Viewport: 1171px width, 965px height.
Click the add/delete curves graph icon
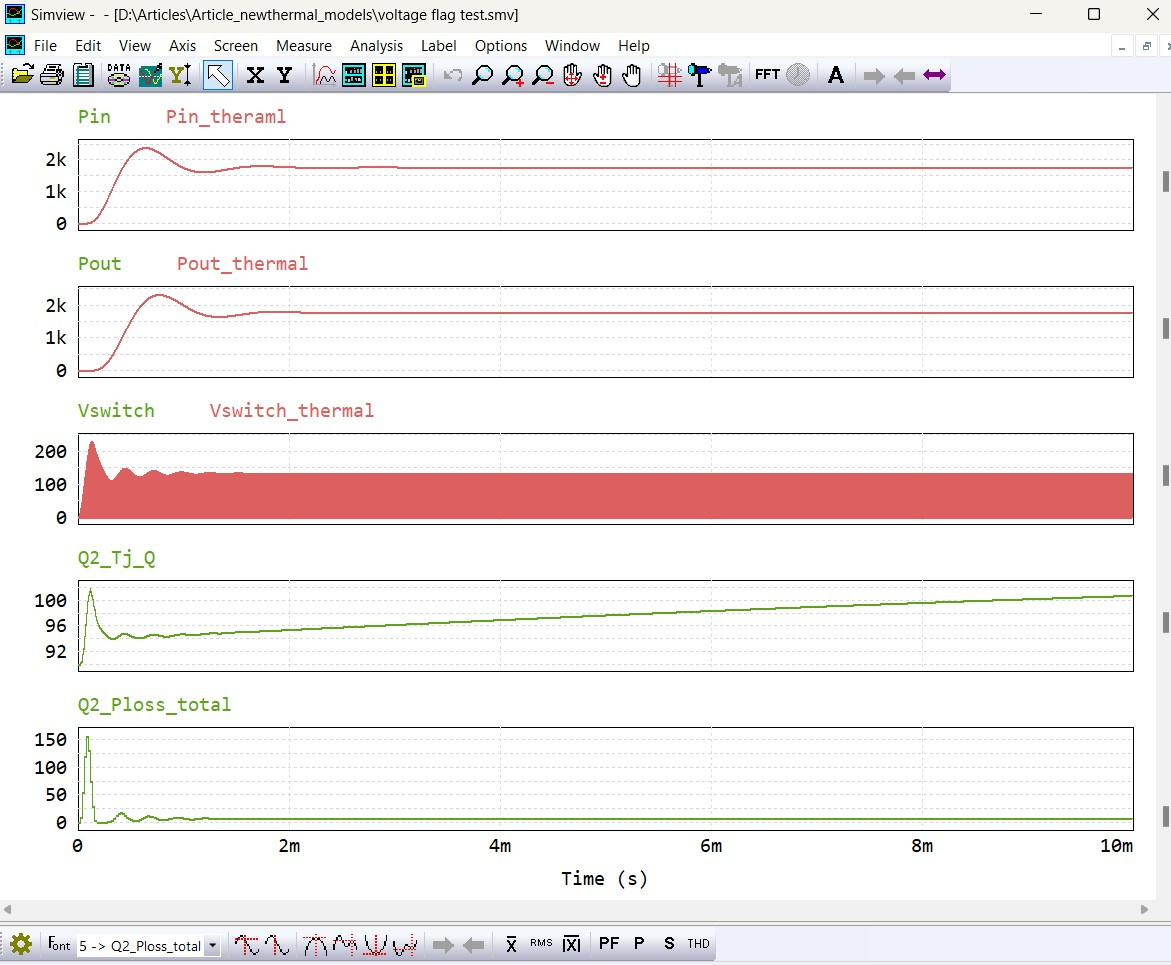tap(150, 75)
